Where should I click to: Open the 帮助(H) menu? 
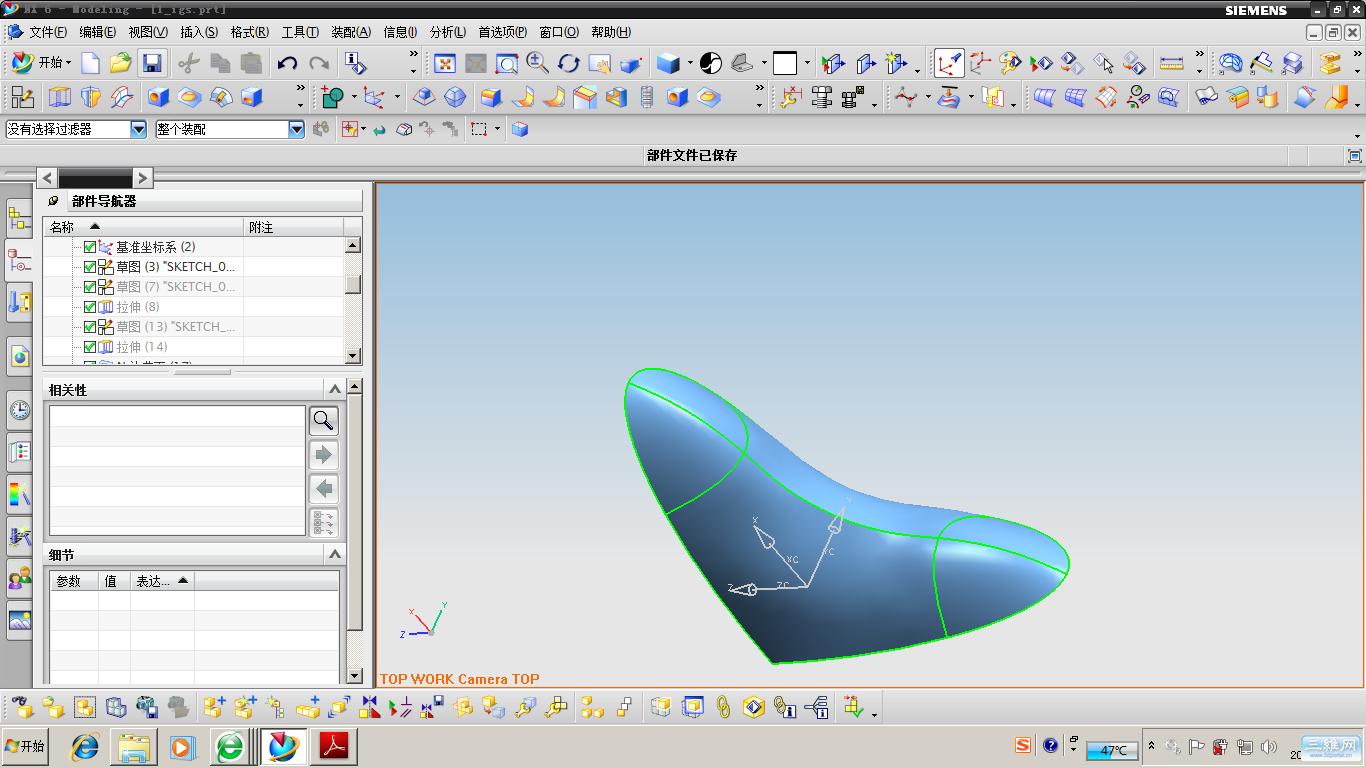click(610, 32)
